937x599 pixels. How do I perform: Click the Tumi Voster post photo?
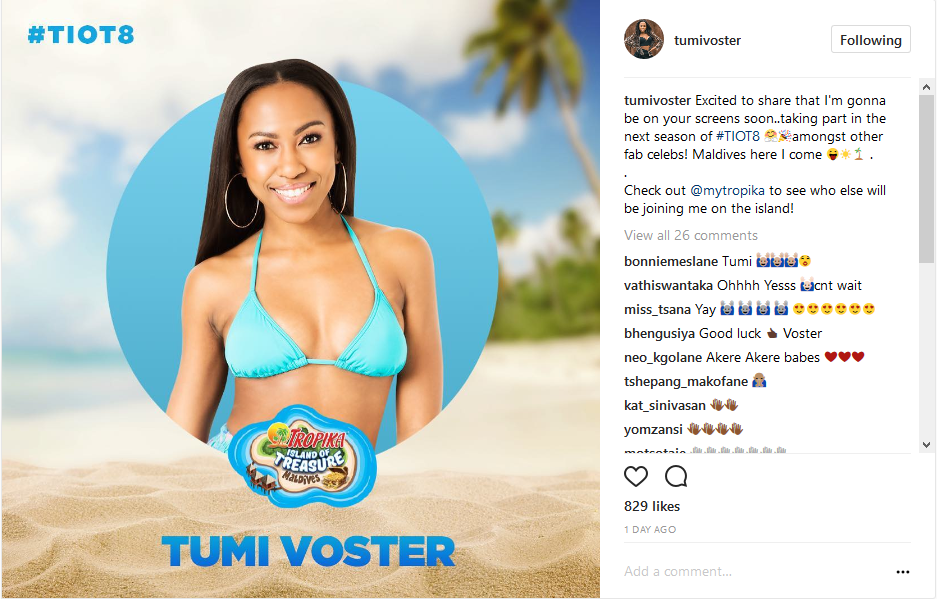coord(301,299)
